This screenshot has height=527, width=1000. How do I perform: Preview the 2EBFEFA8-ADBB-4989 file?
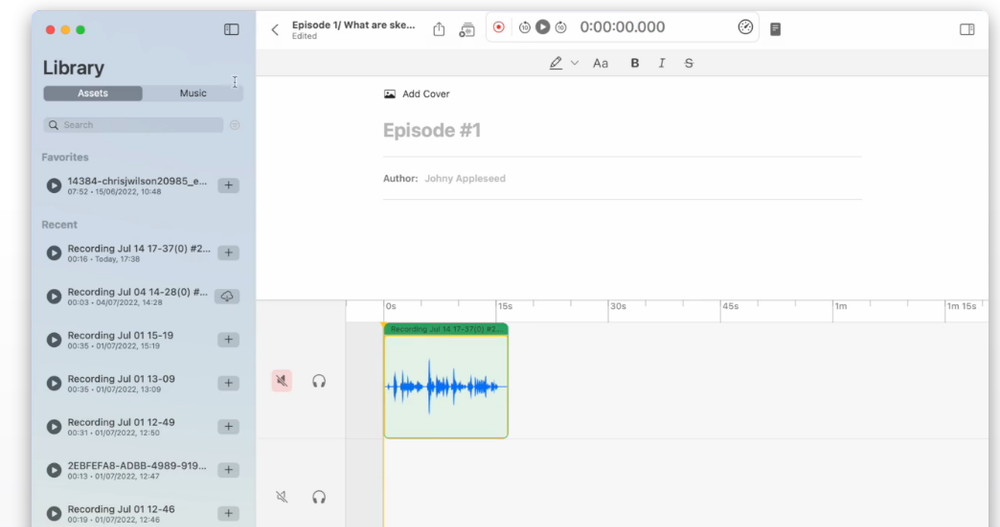(54, 470)
